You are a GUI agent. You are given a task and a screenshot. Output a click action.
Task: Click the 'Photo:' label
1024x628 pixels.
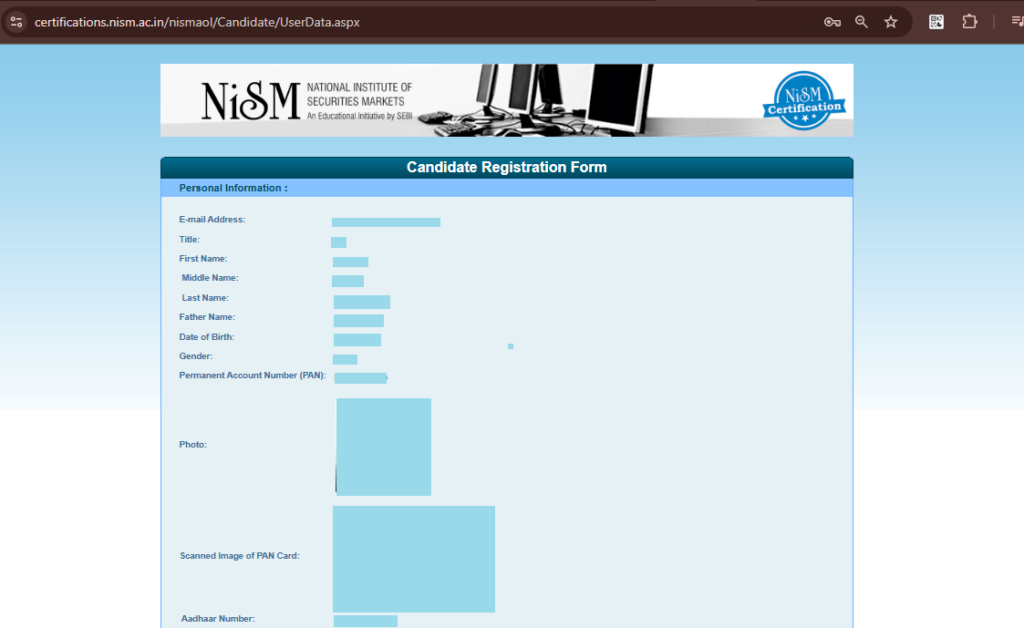193,445
